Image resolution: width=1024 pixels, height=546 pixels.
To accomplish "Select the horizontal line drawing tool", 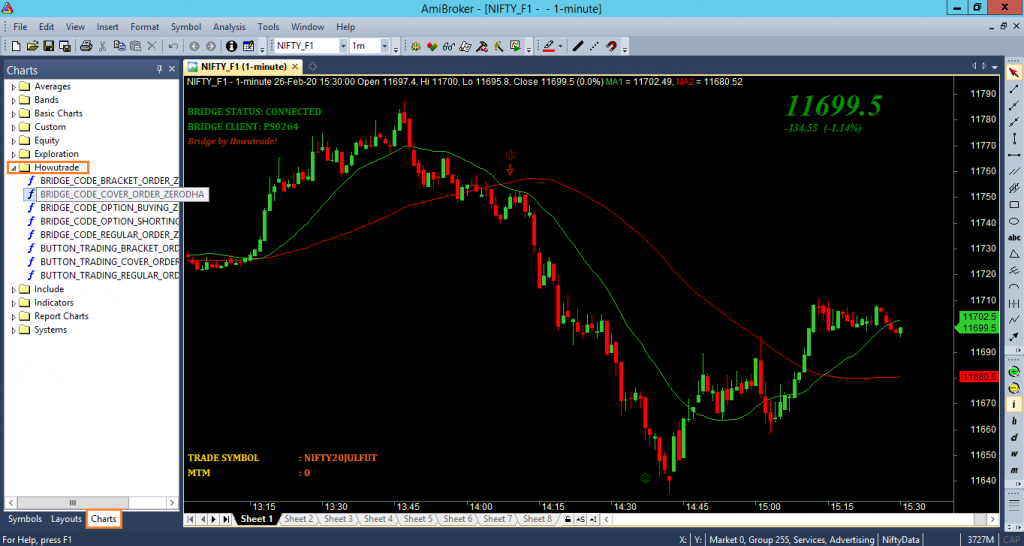I will pos(1014,155).
